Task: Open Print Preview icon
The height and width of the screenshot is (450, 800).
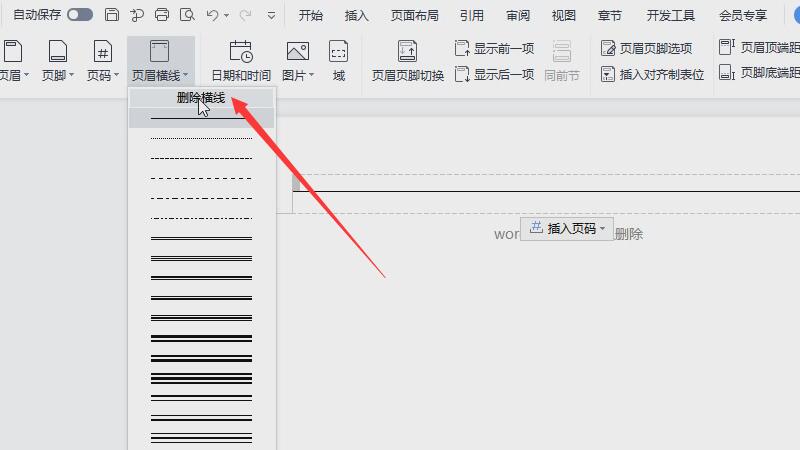Action: click(187, 15)
